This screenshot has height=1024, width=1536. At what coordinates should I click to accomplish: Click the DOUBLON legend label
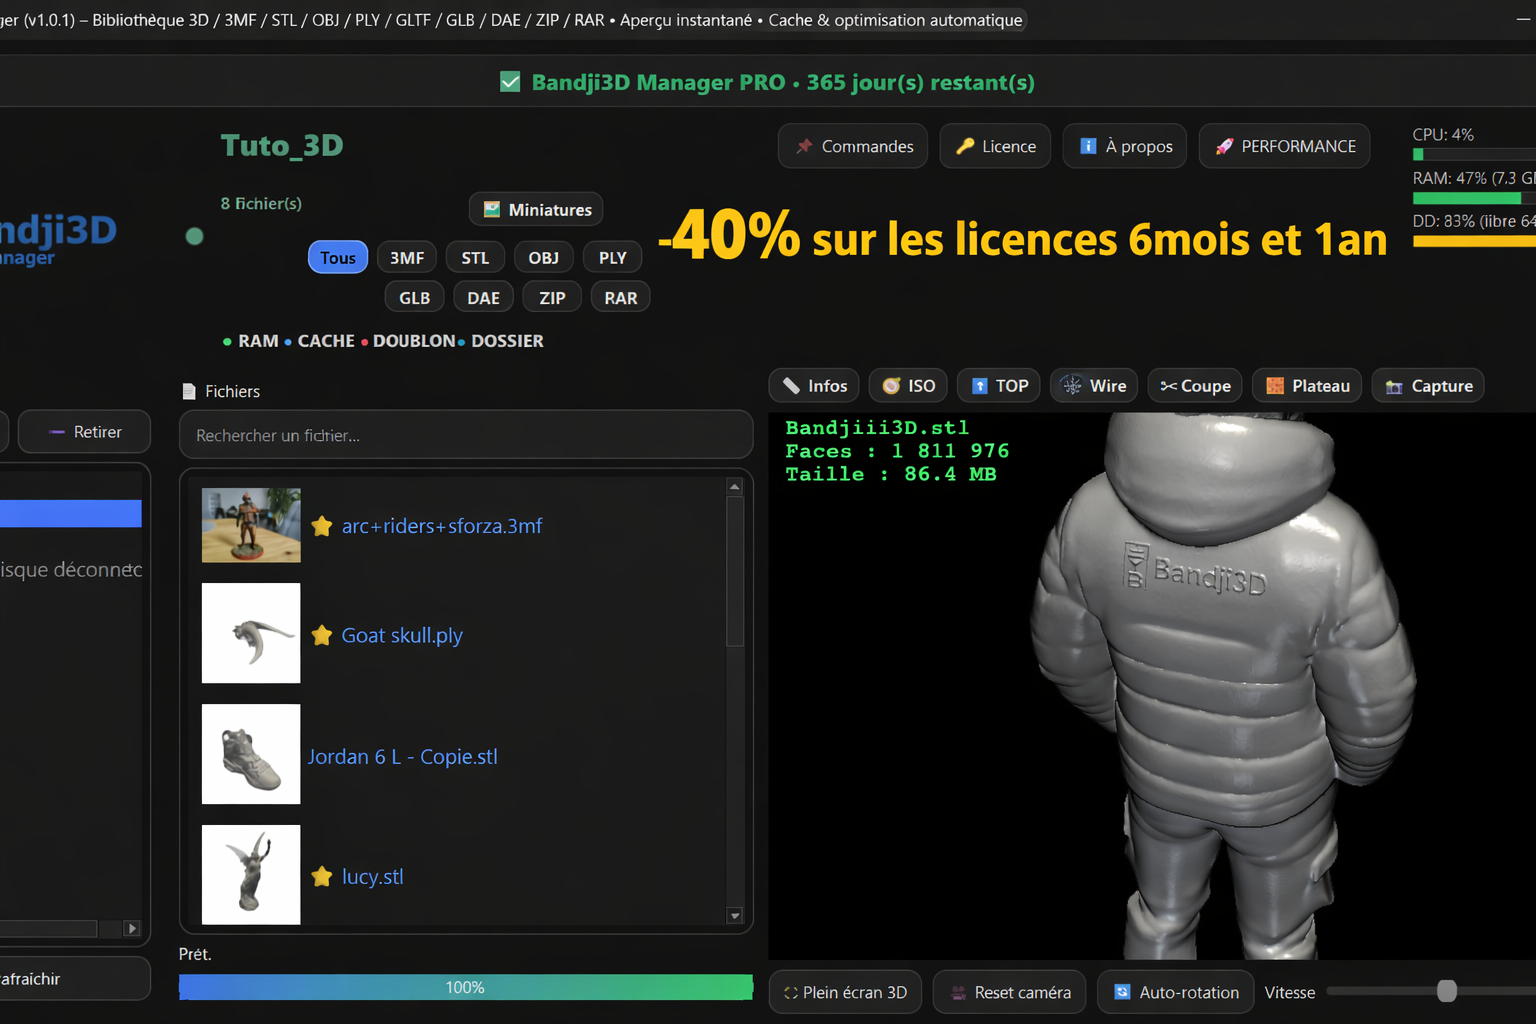(414, 341)
